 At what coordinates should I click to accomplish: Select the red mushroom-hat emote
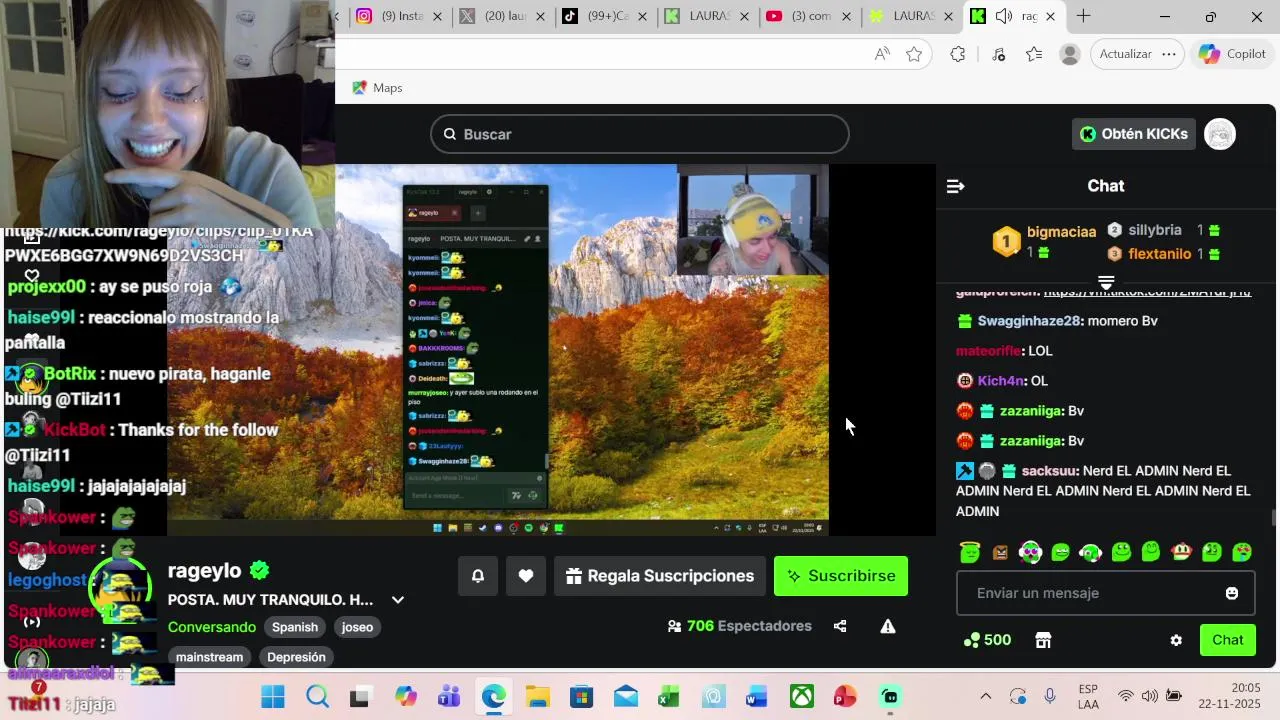(x=1182, y=551)
